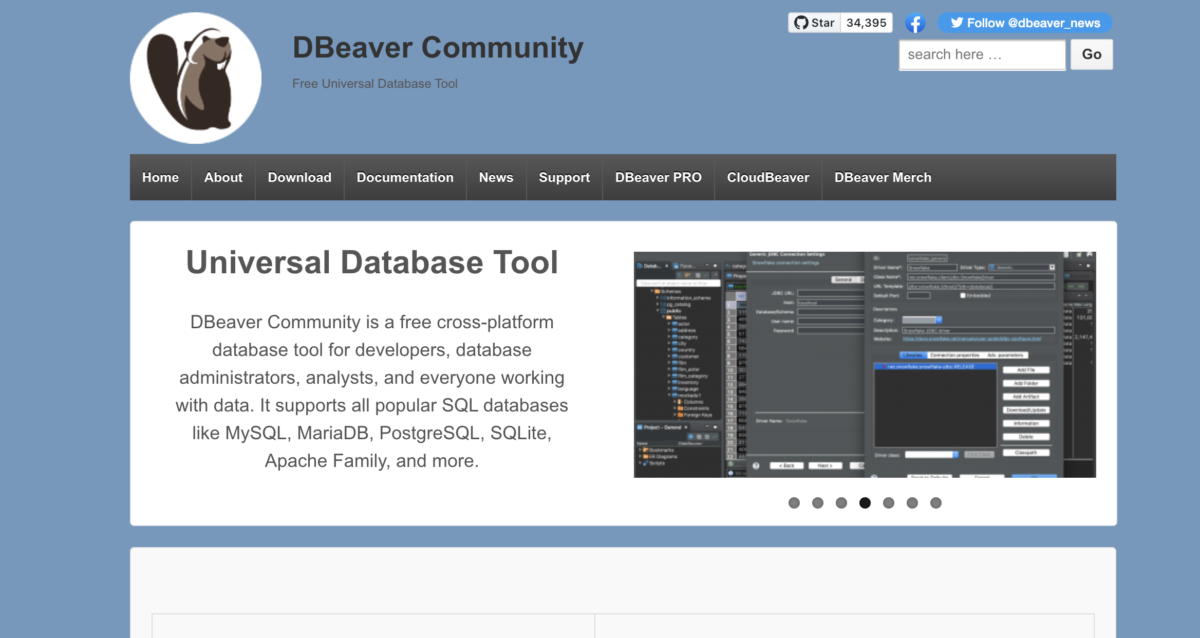The width and height of the screenshot is (1200, 638).
Task: Open the Documentation menu item
Action: tap(405, 177)
